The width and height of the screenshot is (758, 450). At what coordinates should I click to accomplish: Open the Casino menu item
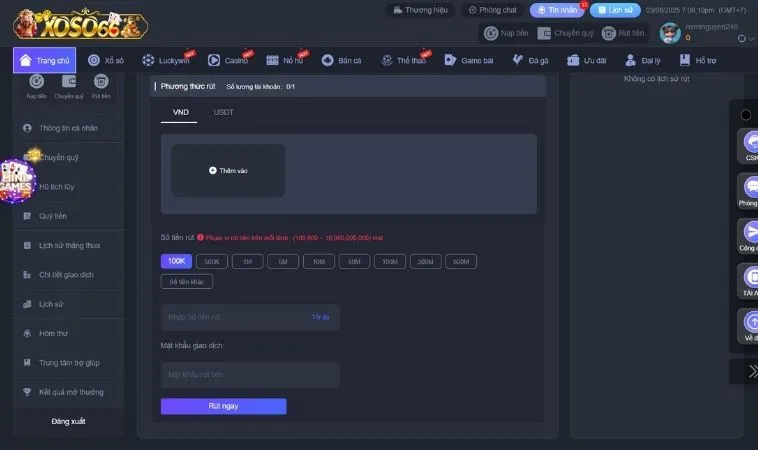231,61
